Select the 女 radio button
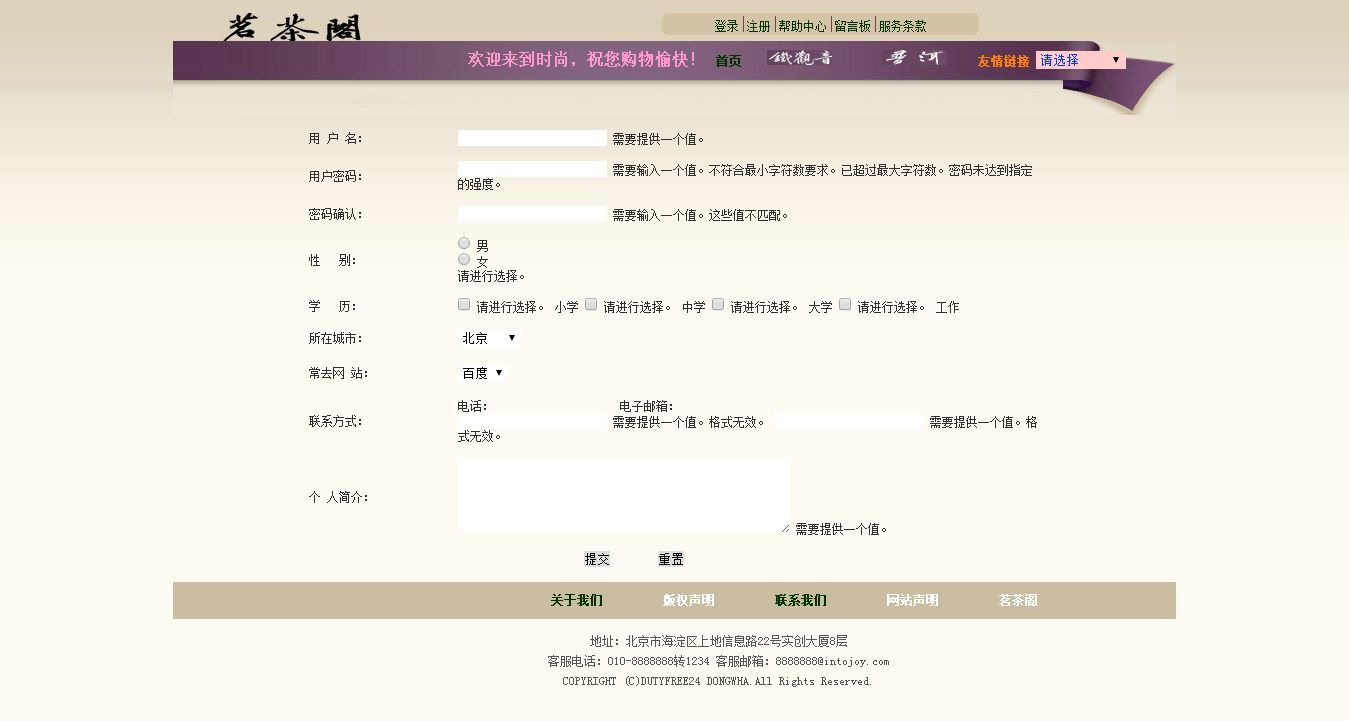The width and height of the screenshot is (1349, 721). pyautogui.click(x=464, y=259)
